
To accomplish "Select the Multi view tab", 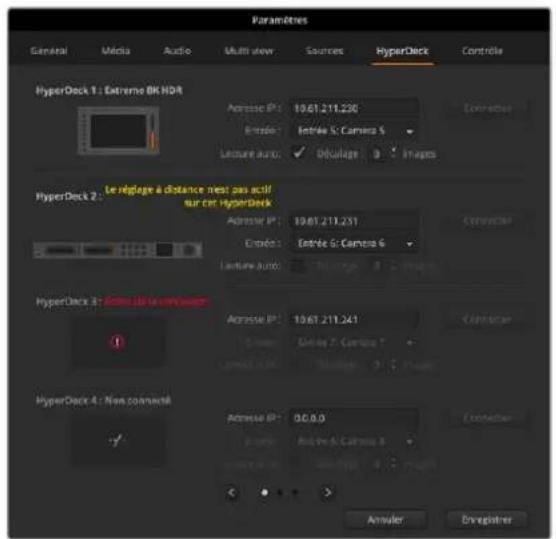I will (x=249, y=51).
